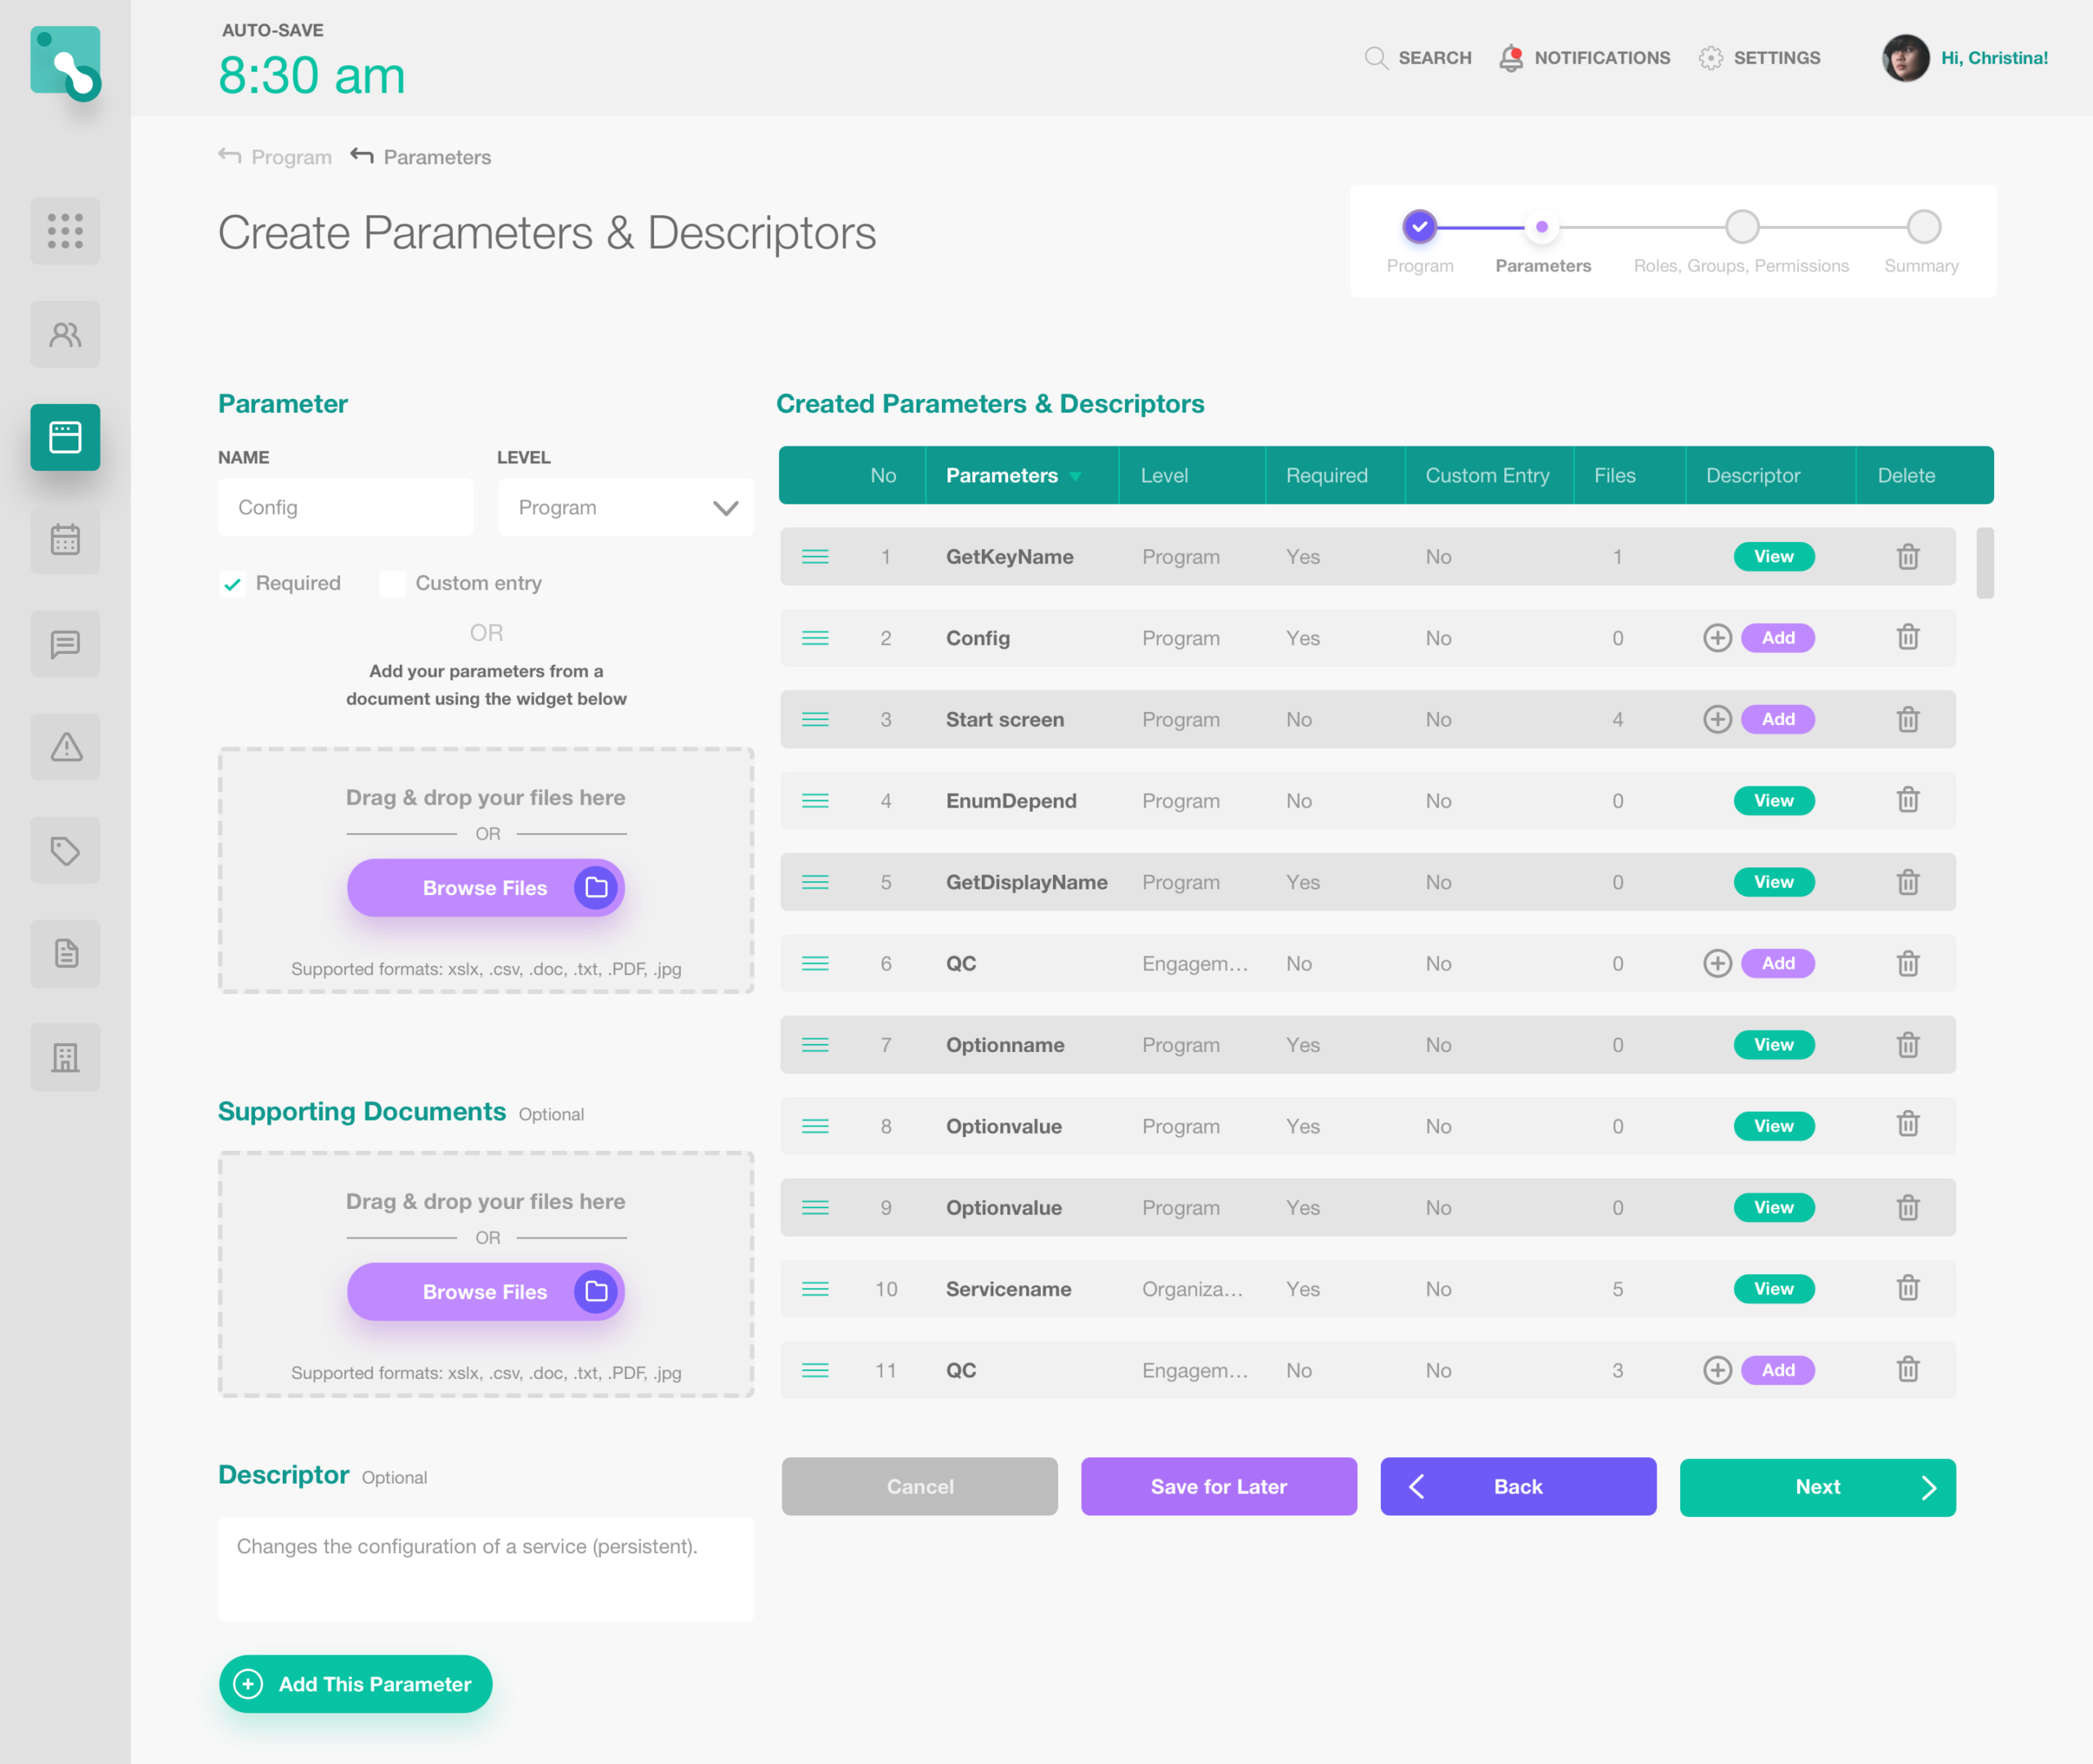Delete the EnumDepend parameter row

coord(1908,800)
